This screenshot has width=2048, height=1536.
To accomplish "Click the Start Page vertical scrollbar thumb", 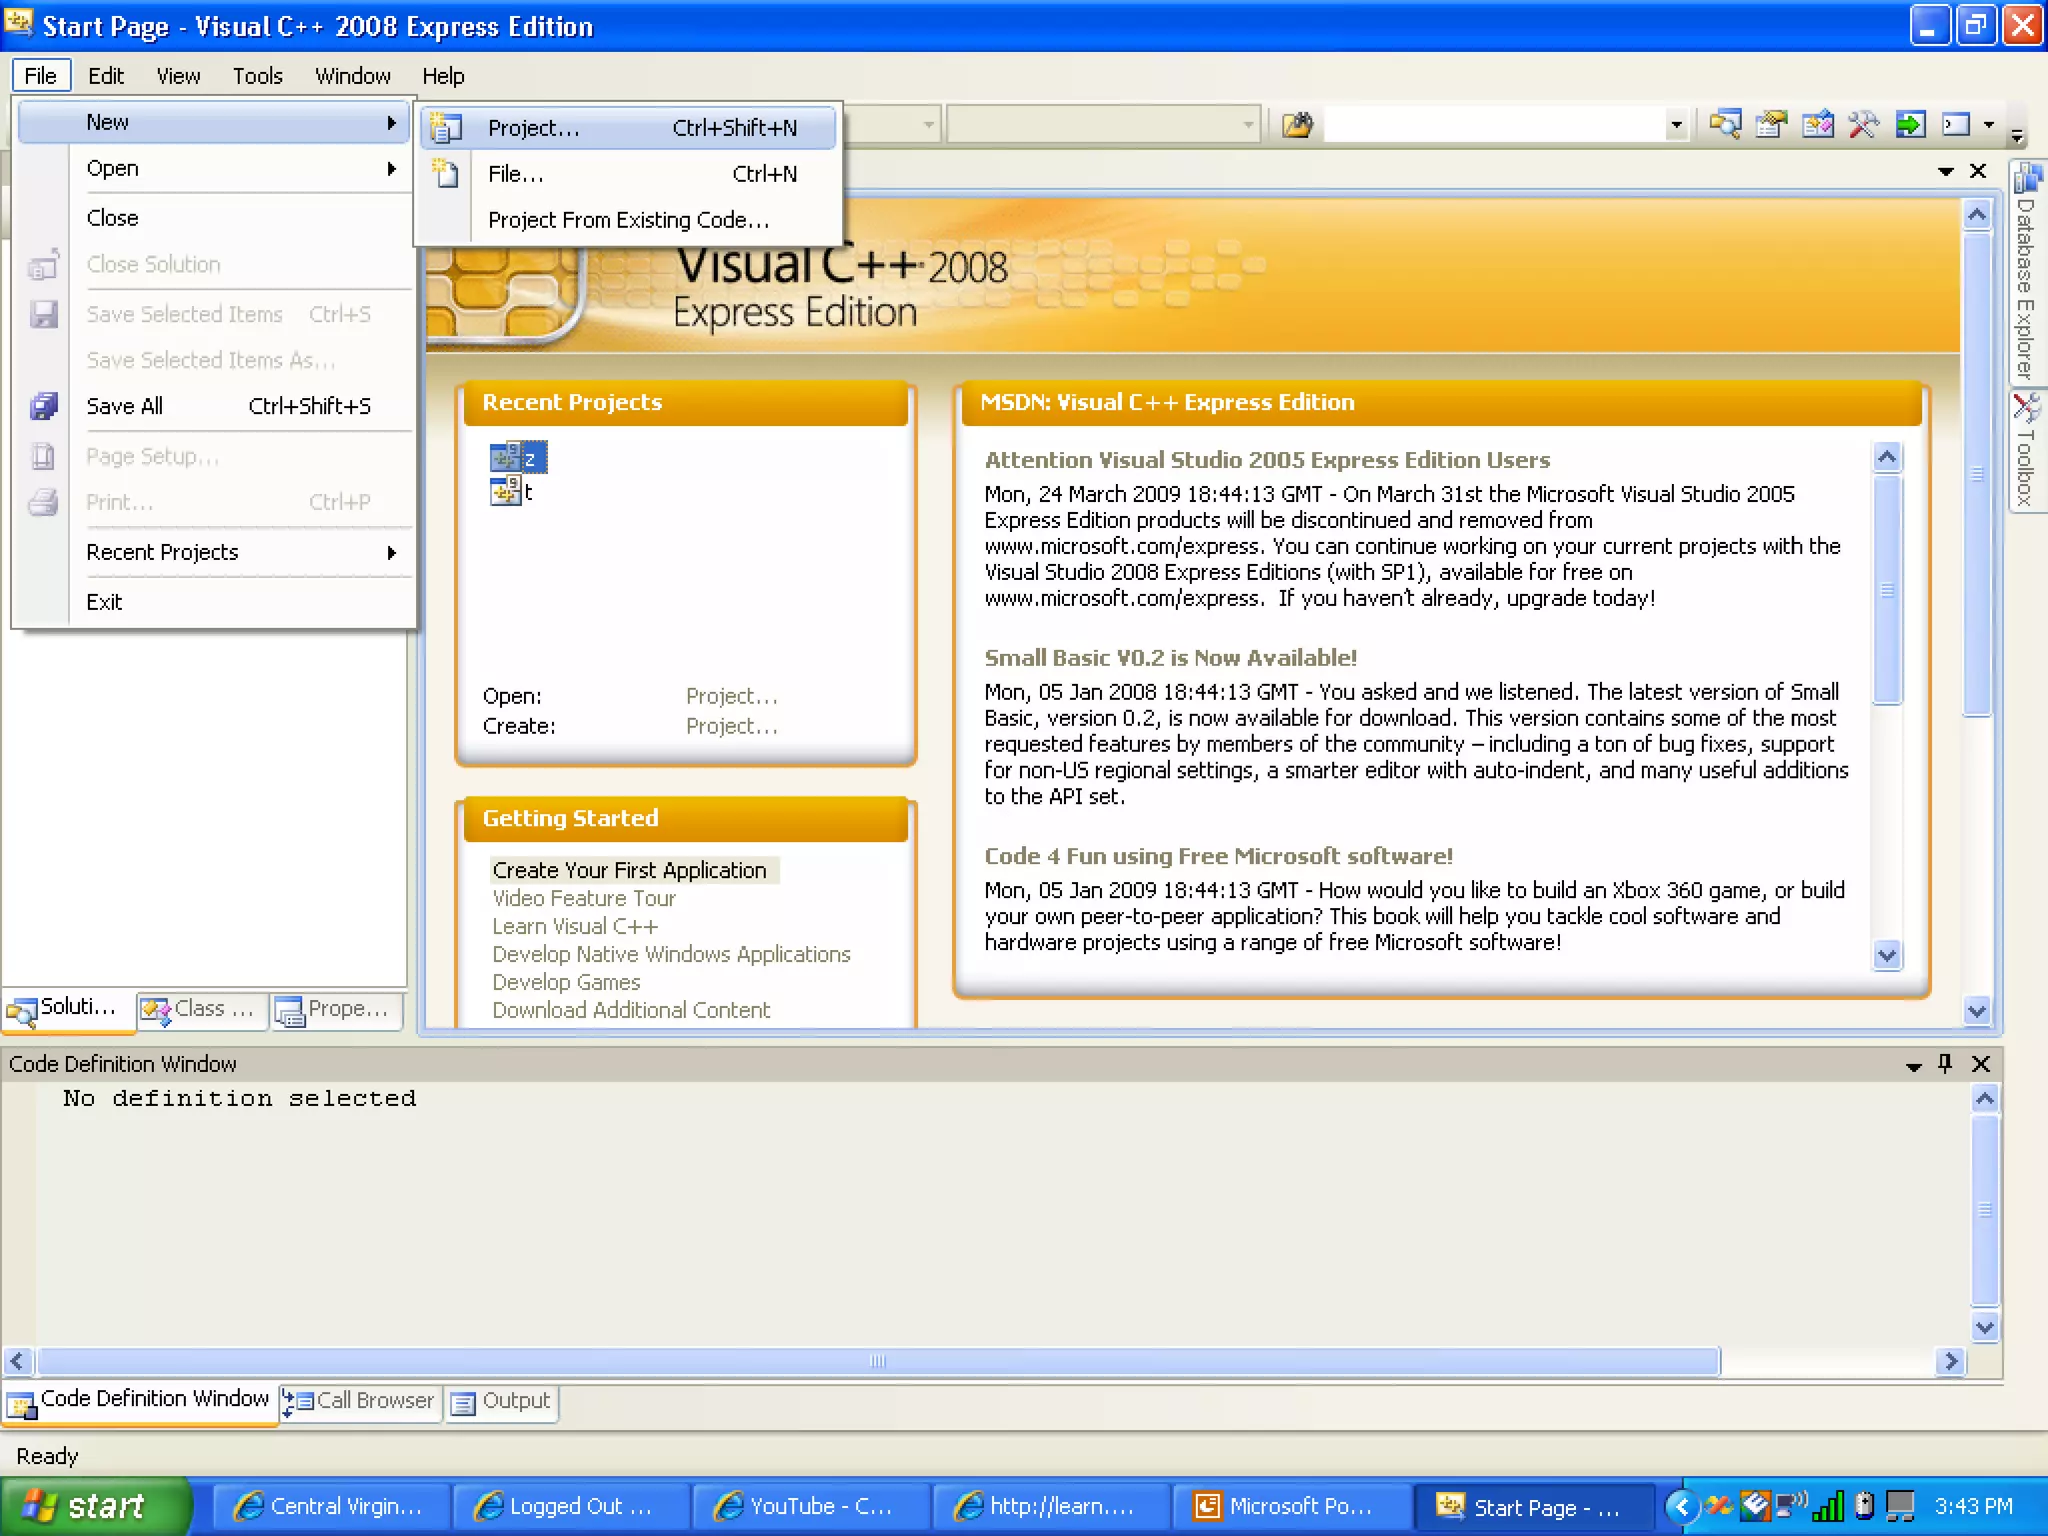I will pos(1977,475).
